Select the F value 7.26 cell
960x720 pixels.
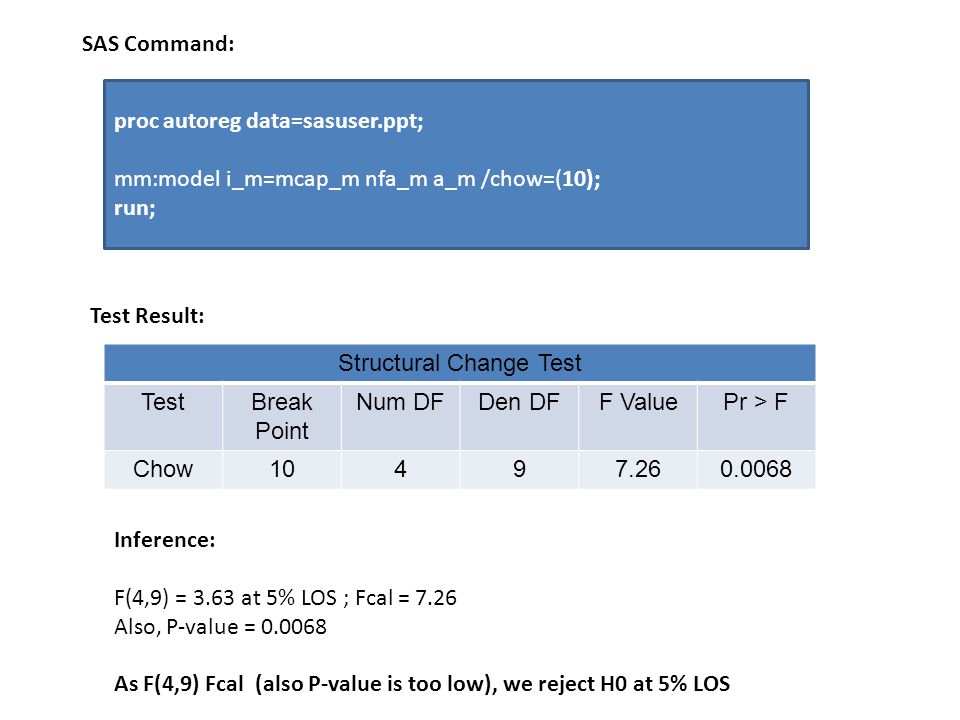[x=638, y=470]
